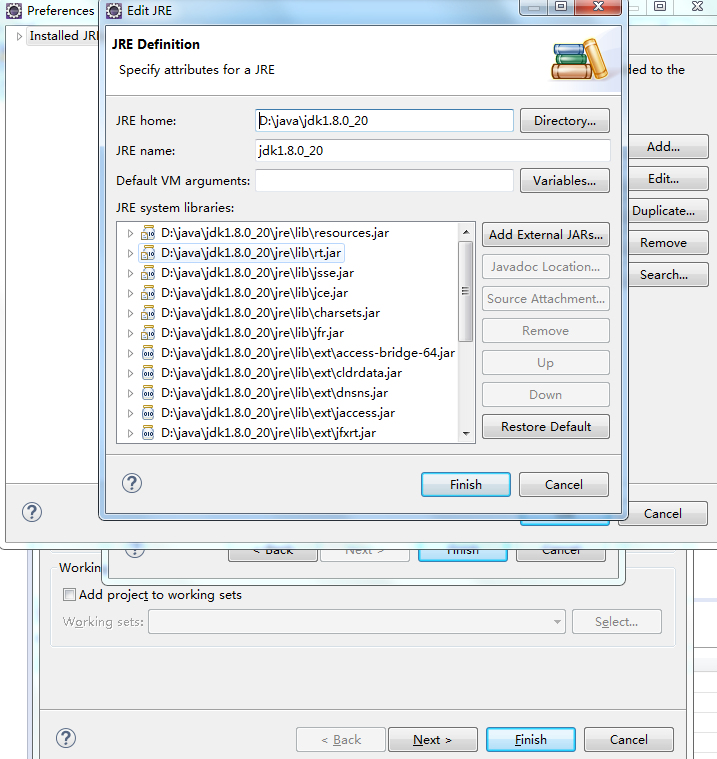Image resolution: width=717 pixels, height=759 pixels.
Task: Click the libraries list vertical scrollbar thumb
Action: [466, 291]
